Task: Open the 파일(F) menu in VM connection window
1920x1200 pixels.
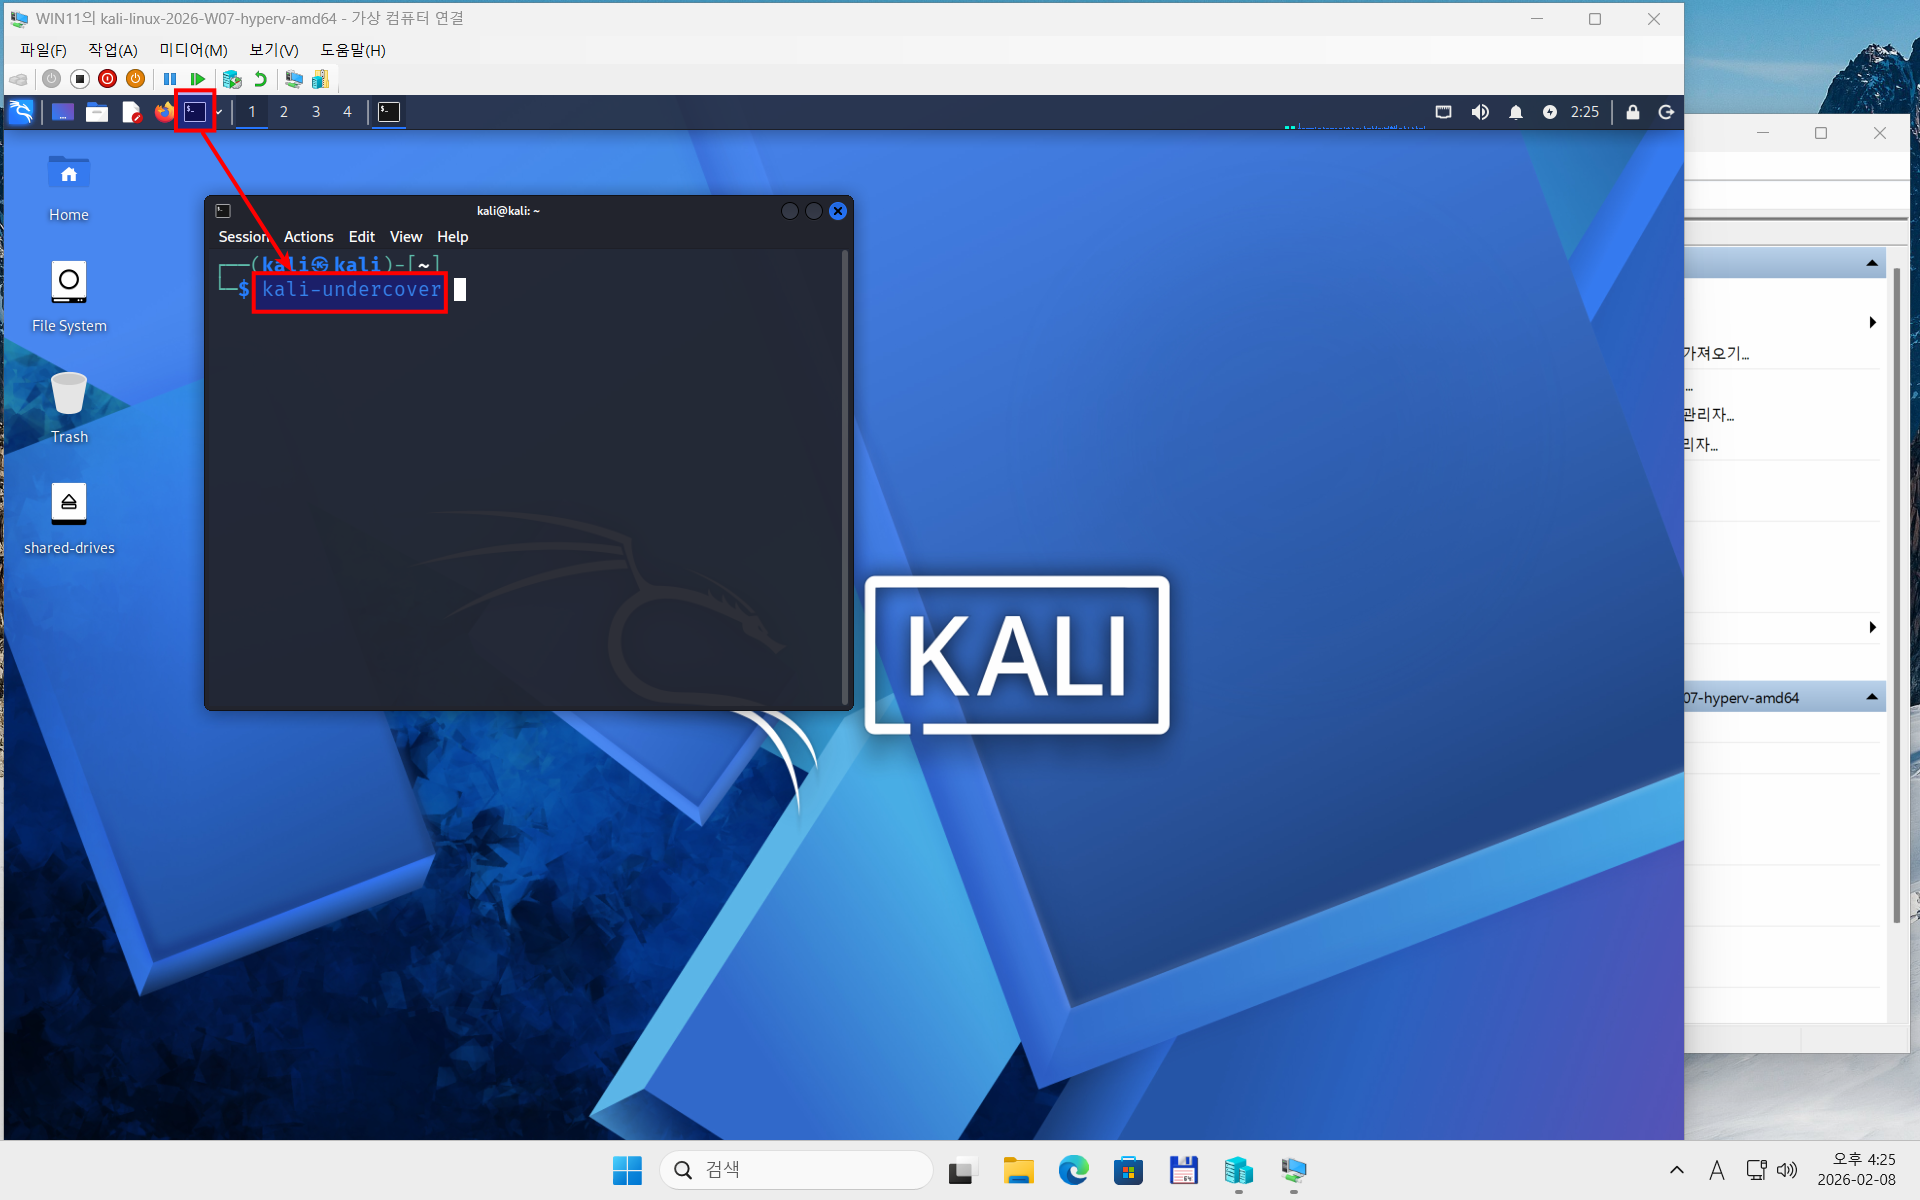Action: [43, 50]
